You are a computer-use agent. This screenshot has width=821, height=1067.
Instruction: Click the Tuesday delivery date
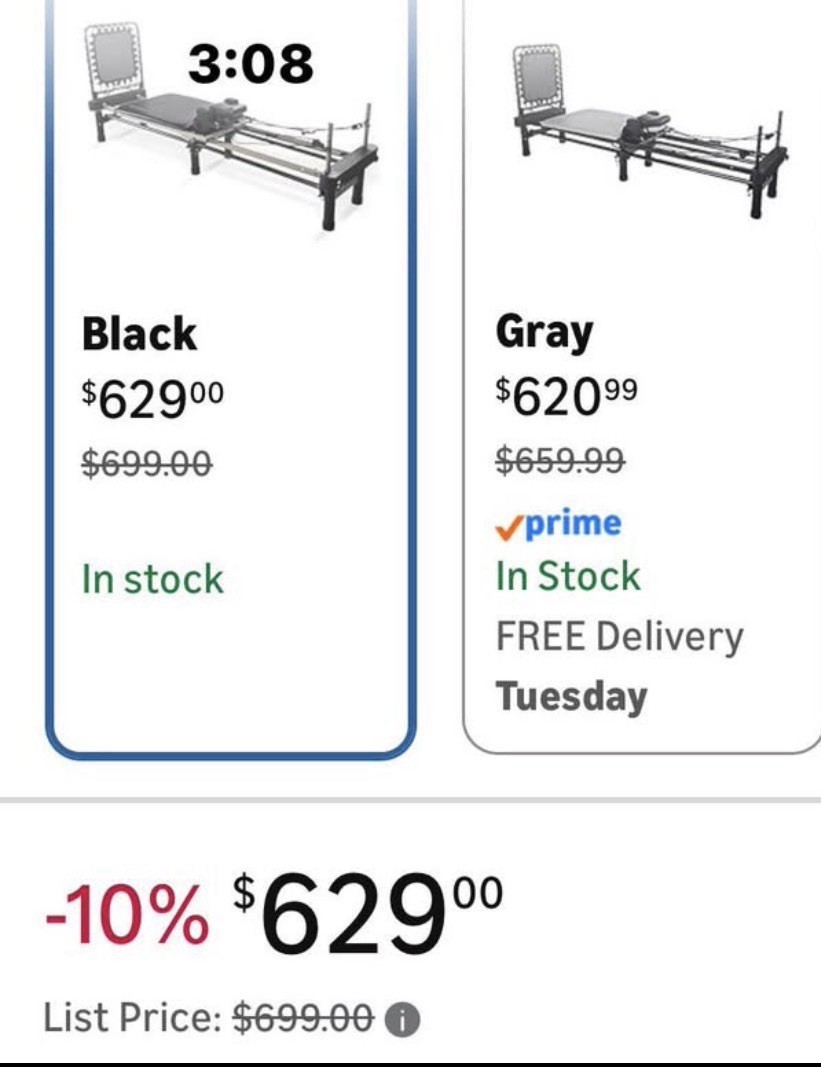click(571, 697)
